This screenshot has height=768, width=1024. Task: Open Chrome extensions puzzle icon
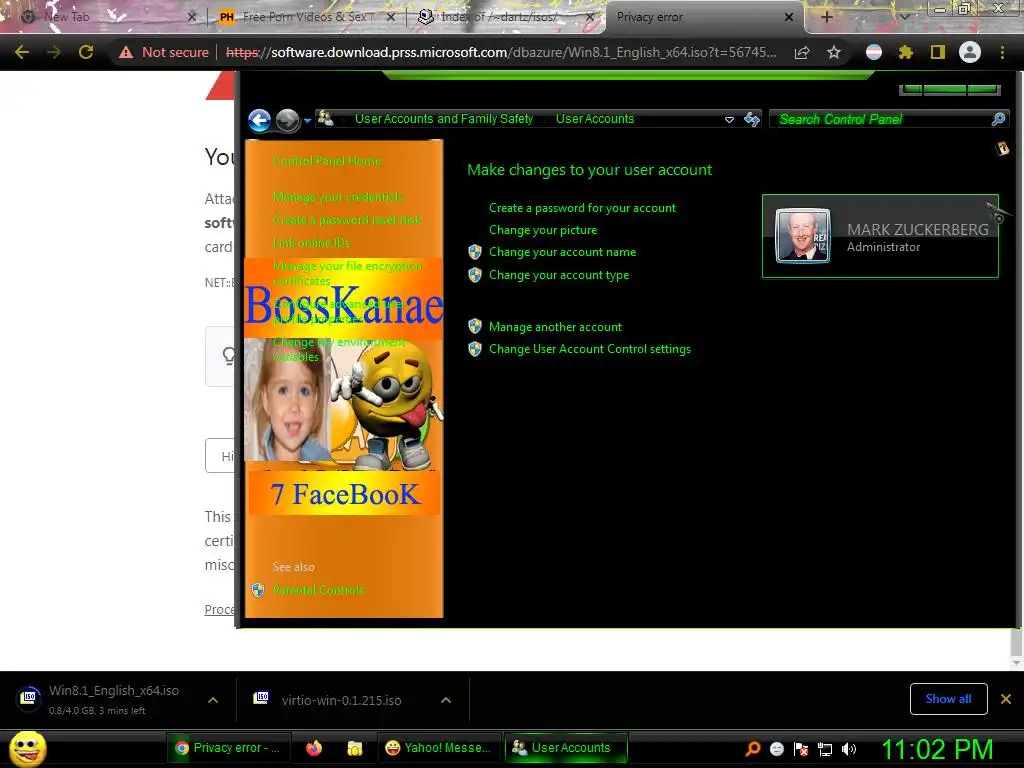click(905, 52)
